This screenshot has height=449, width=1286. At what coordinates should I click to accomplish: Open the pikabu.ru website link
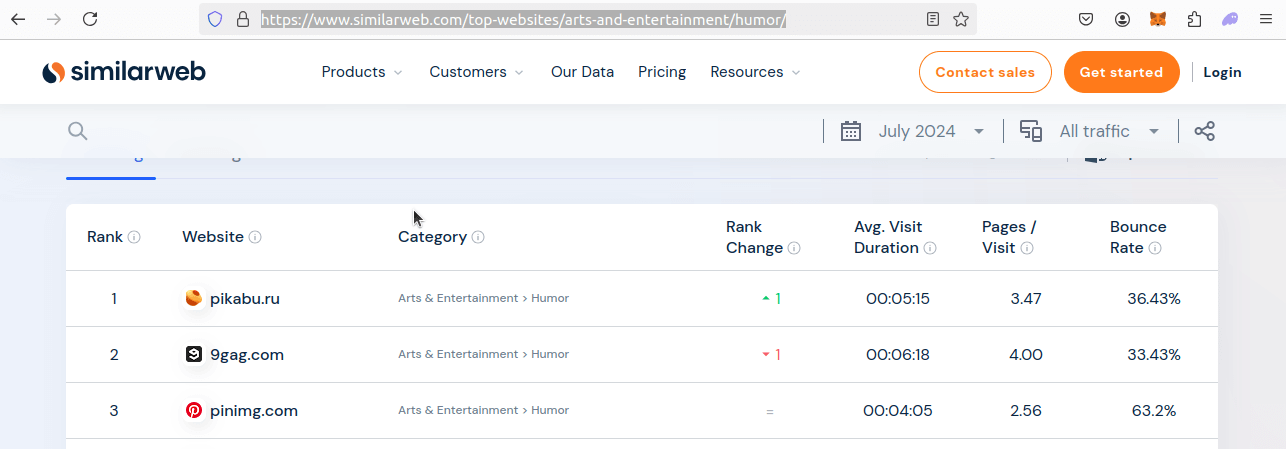pyautogui.click(x=245, y=298)
